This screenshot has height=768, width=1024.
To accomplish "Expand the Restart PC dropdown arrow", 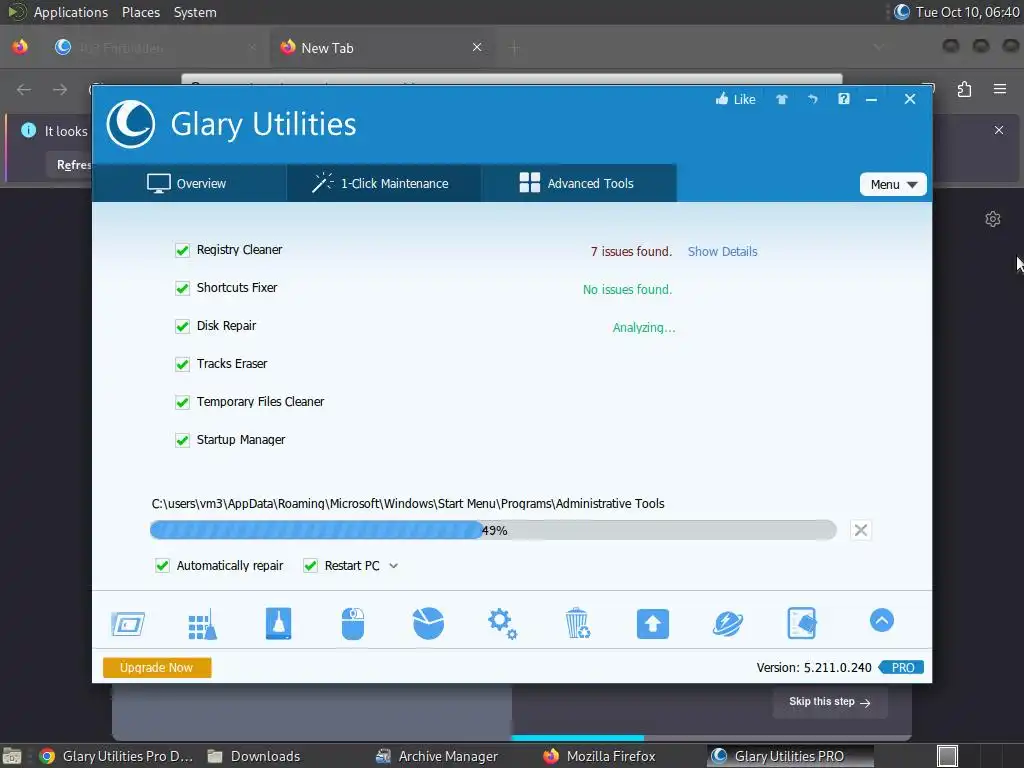I will (x=393, y=566).
